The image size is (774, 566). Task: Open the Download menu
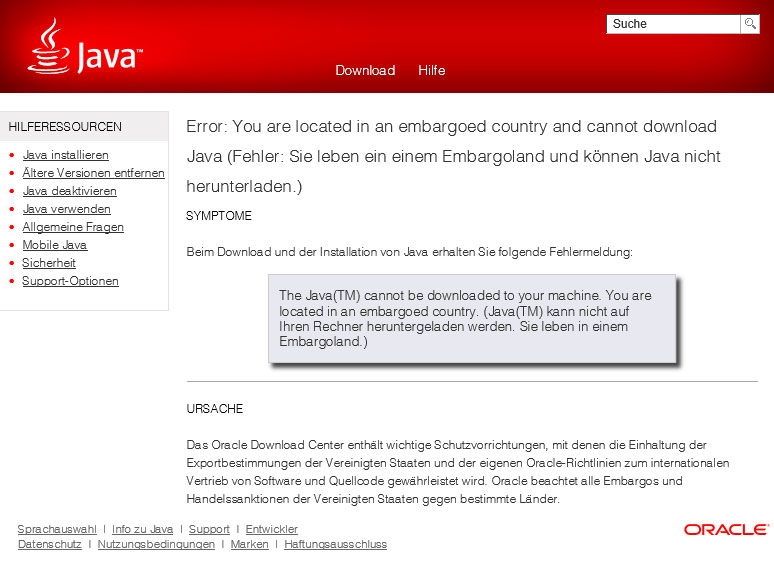pyautogui.click(x=365, y=71)
